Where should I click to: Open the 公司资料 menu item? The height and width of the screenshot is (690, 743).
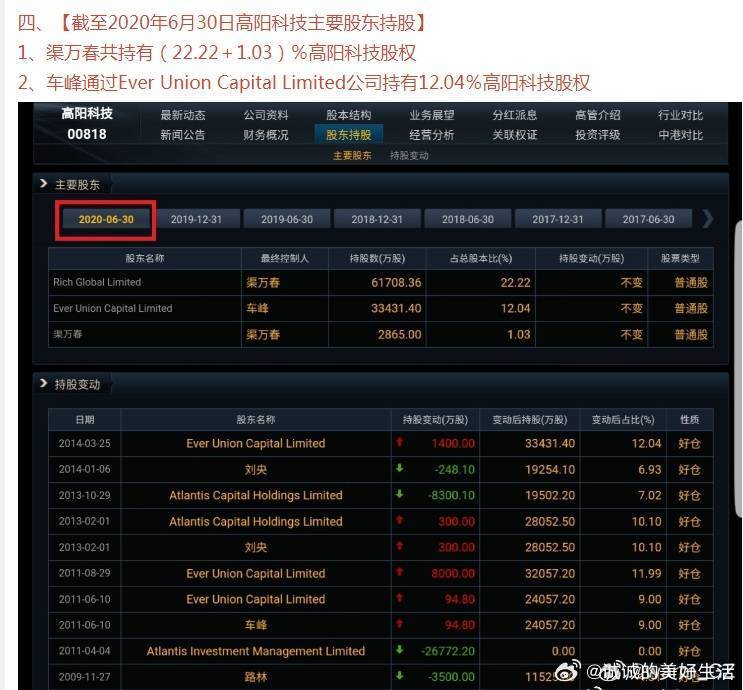point(265,115)
